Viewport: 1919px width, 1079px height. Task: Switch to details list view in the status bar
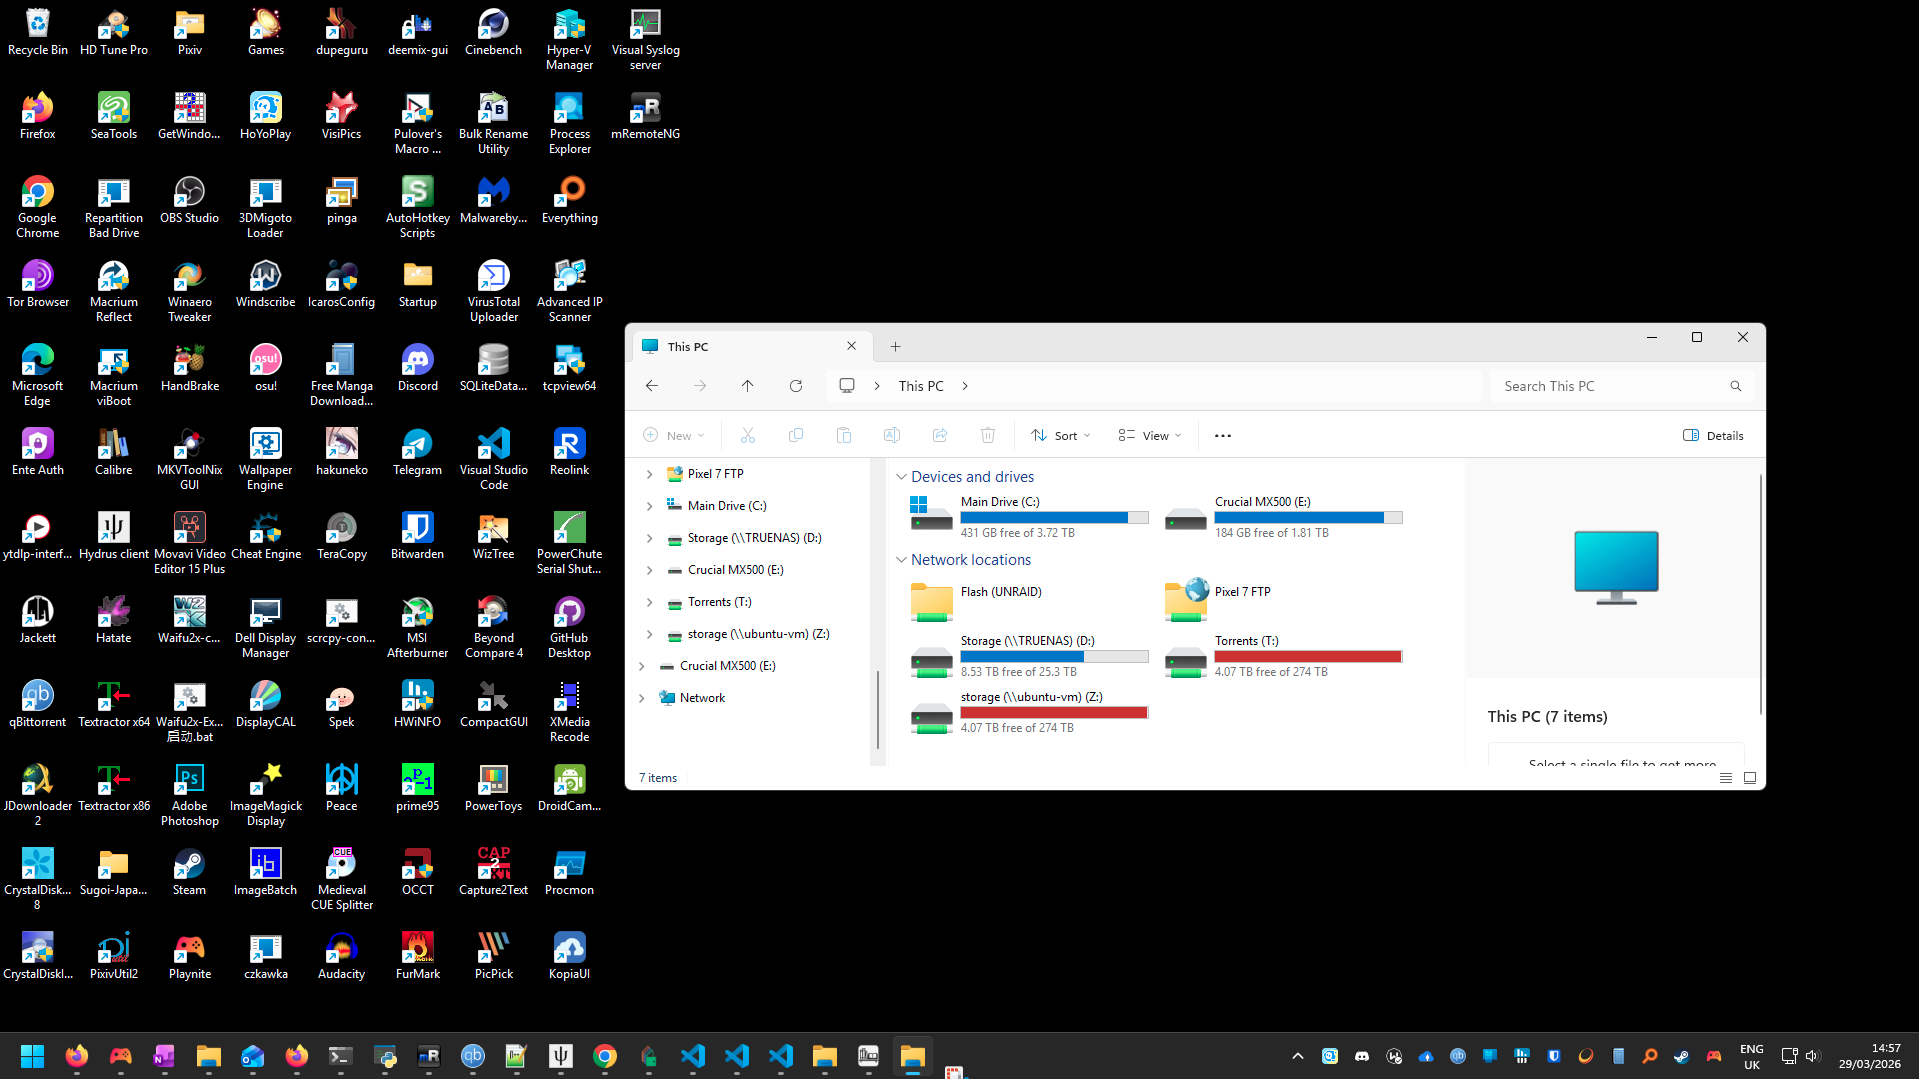pyautogui.click(x=1726, y=778)
